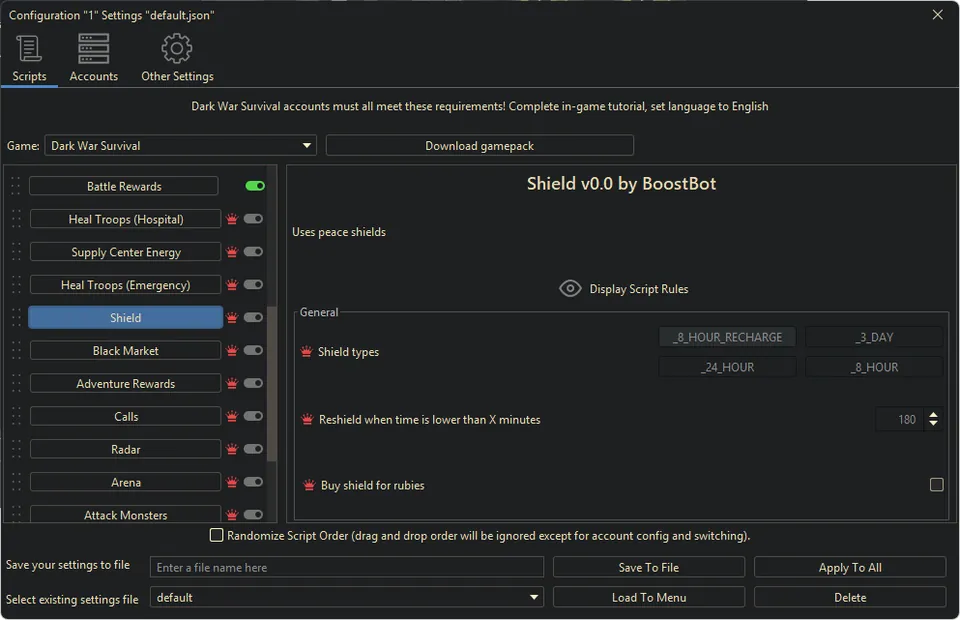Click the Other Settings gear icon
This screenshot has width=960, height=620.
pos(177,48)
